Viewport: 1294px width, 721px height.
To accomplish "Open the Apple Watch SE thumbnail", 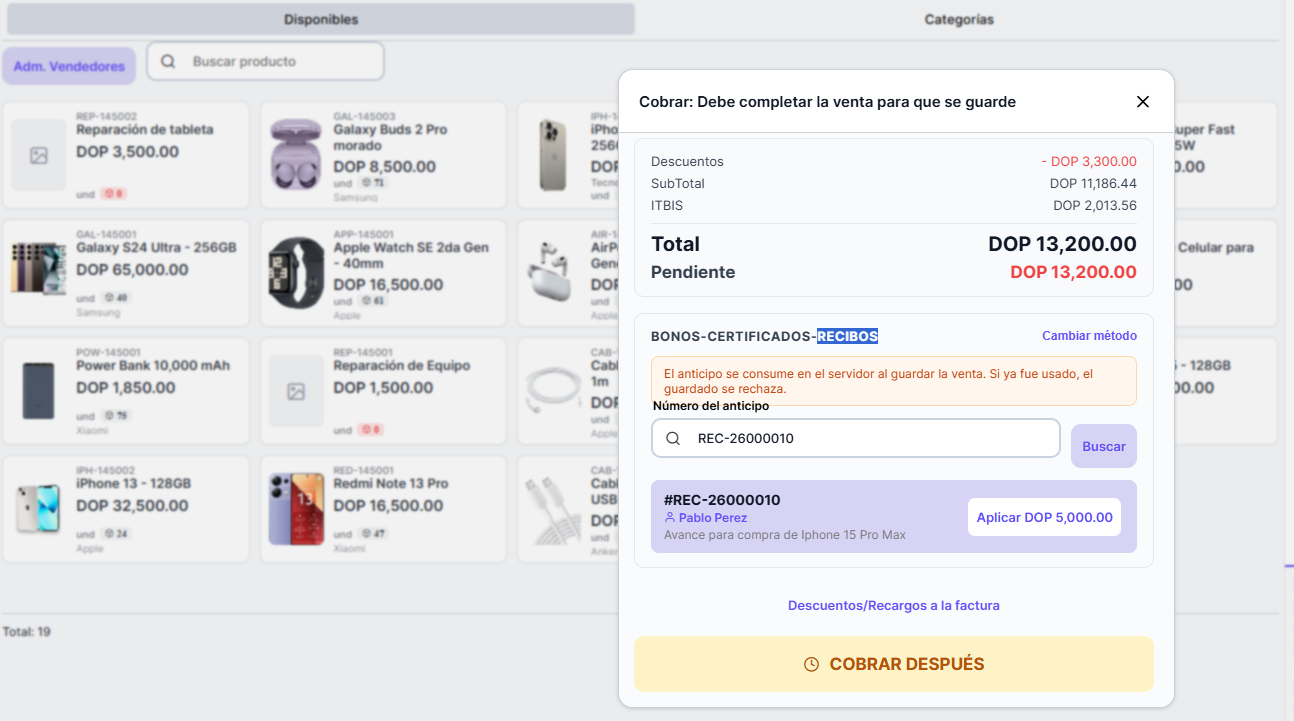I will click(296, 273).
